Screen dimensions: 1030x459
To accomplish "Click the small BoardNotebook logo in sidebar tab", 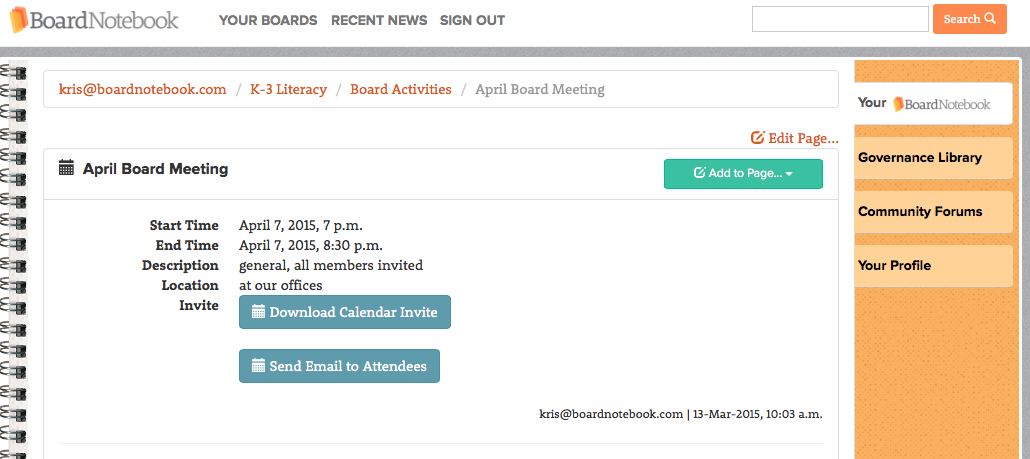I will 941,104.
